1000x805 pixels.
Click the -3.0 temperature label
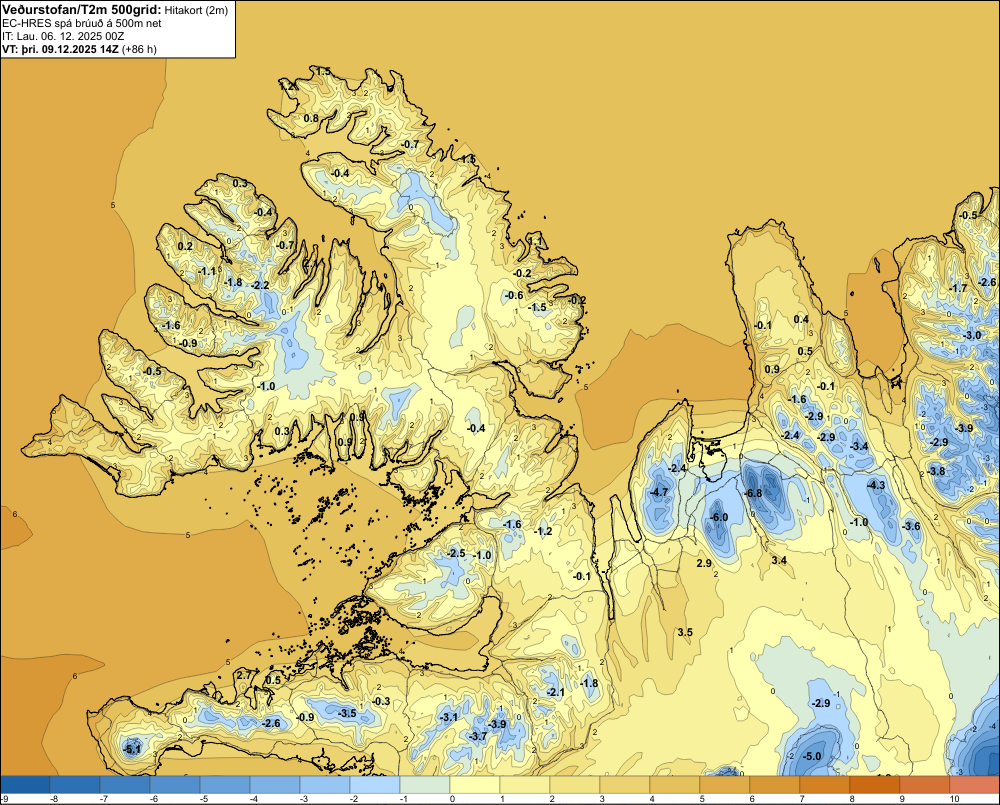coord(972,336)
